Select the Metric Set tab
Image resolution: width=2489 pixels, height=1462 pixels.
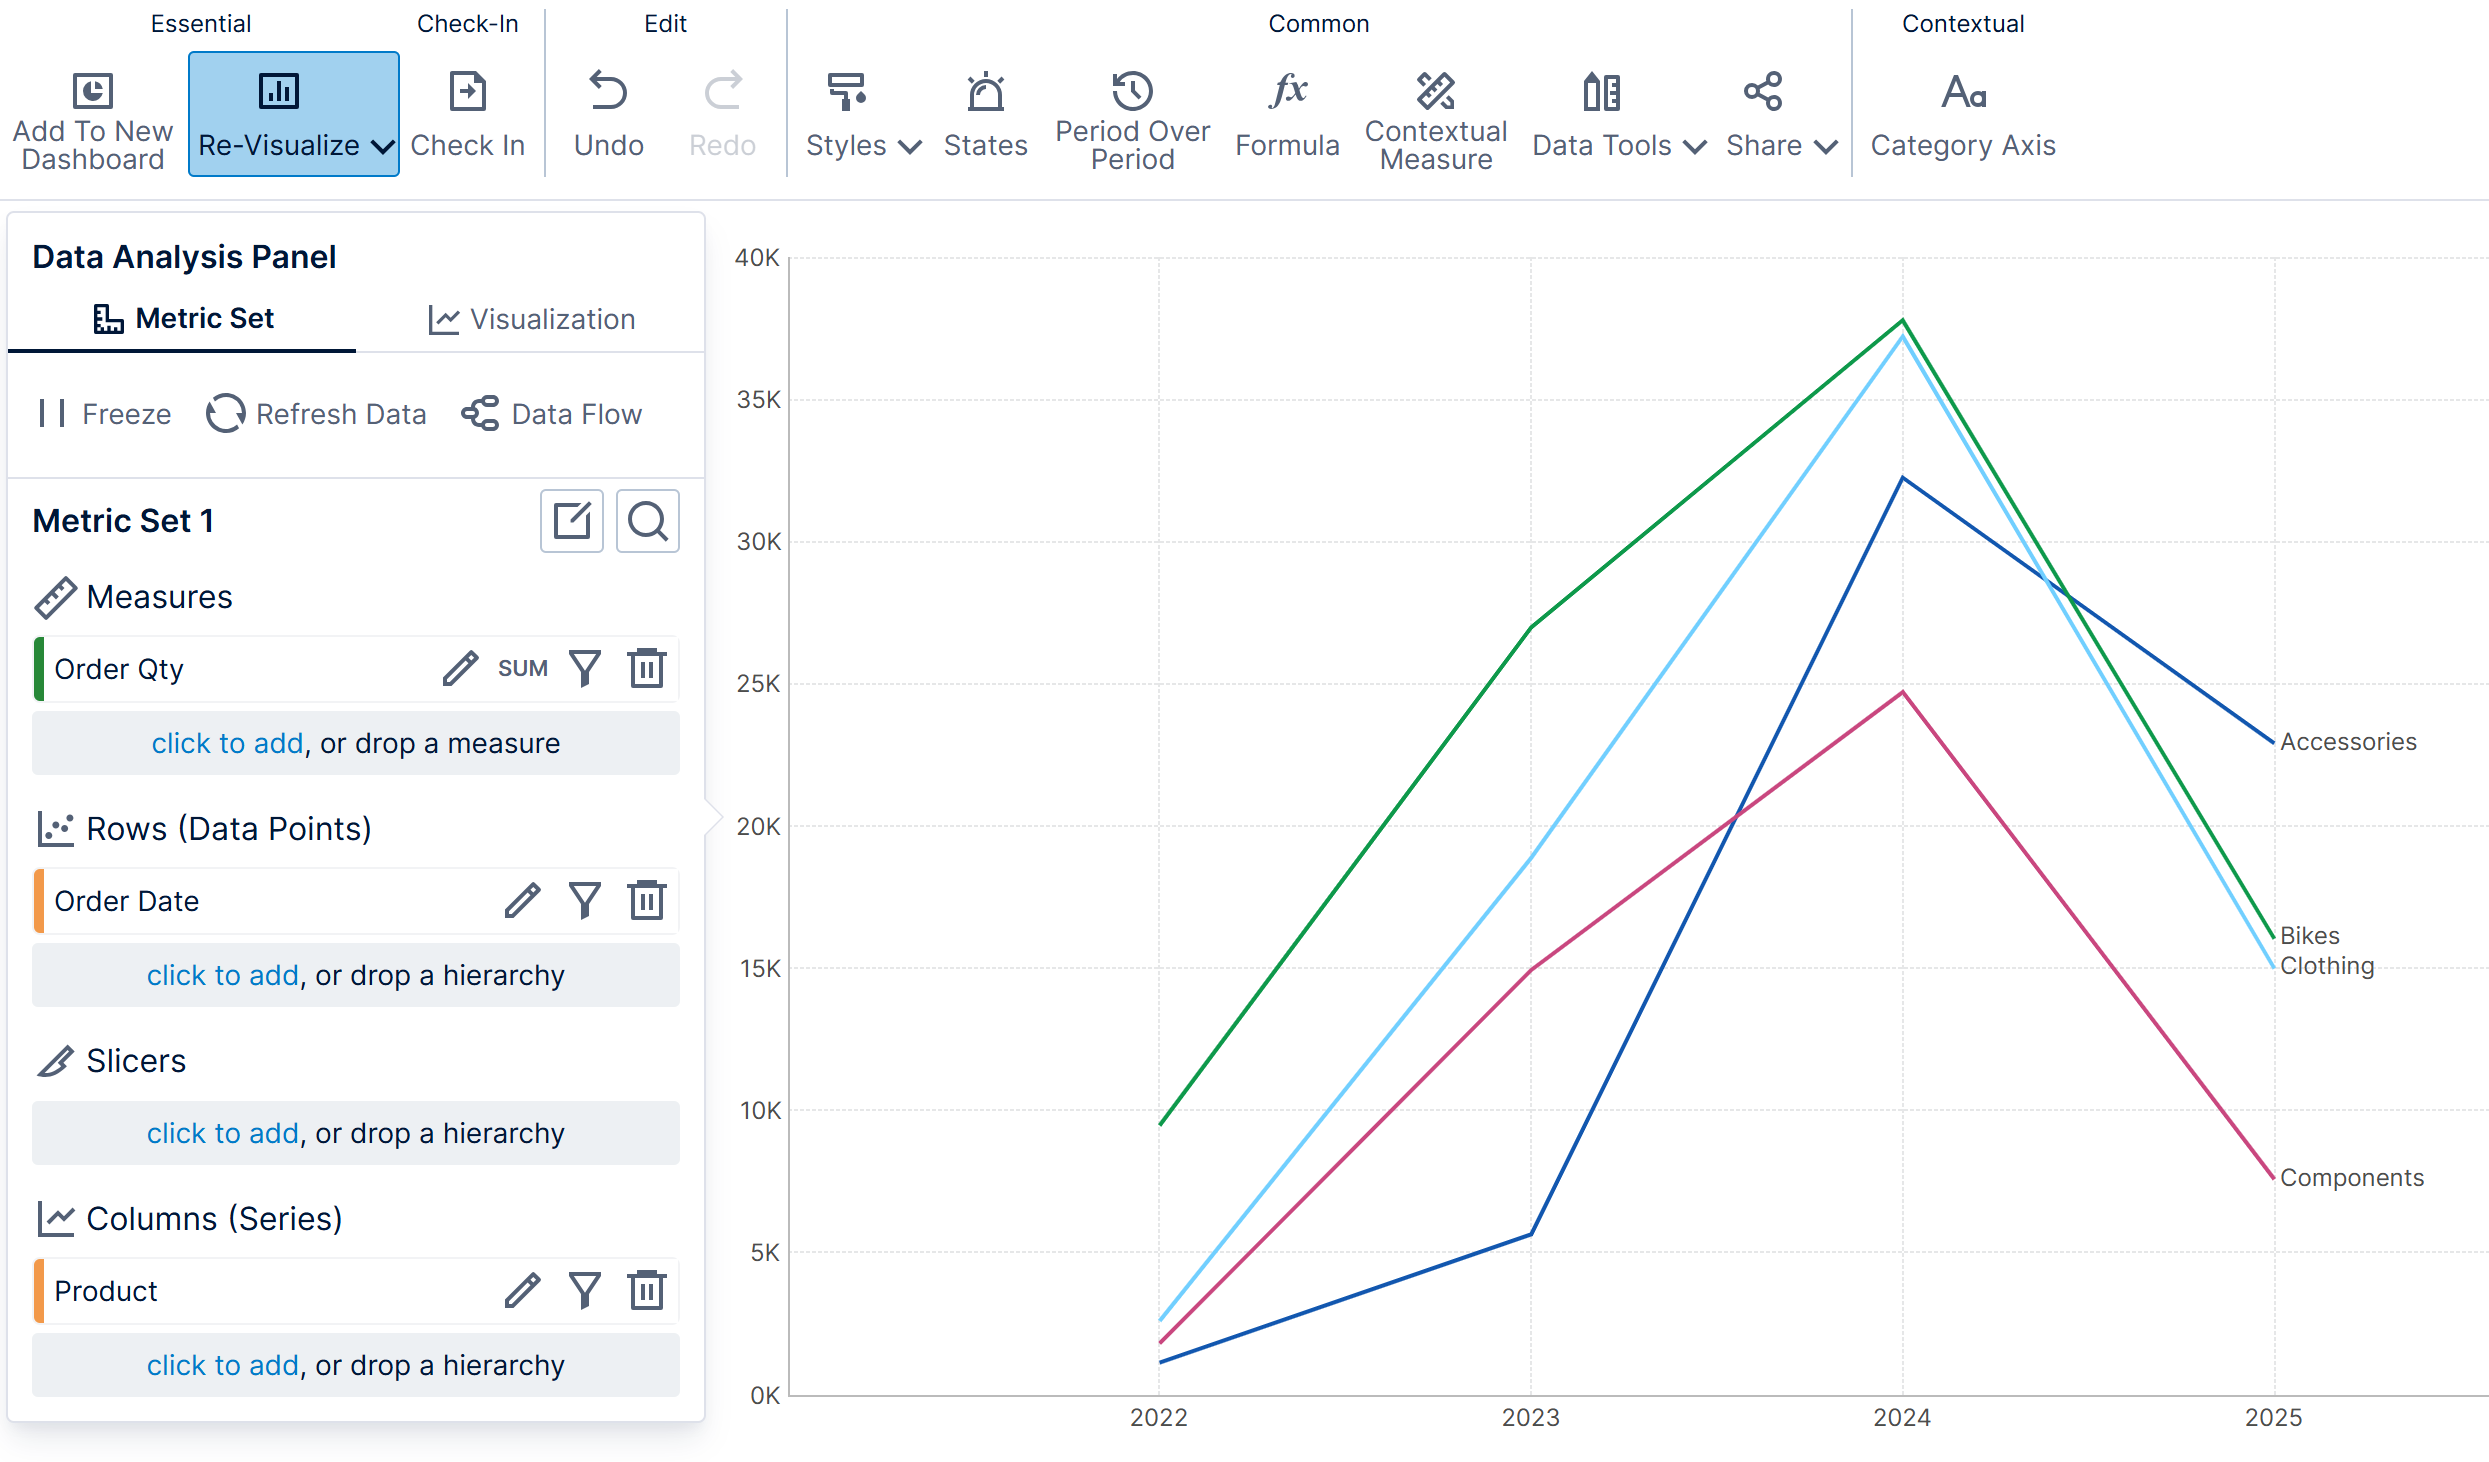[182, 318]
